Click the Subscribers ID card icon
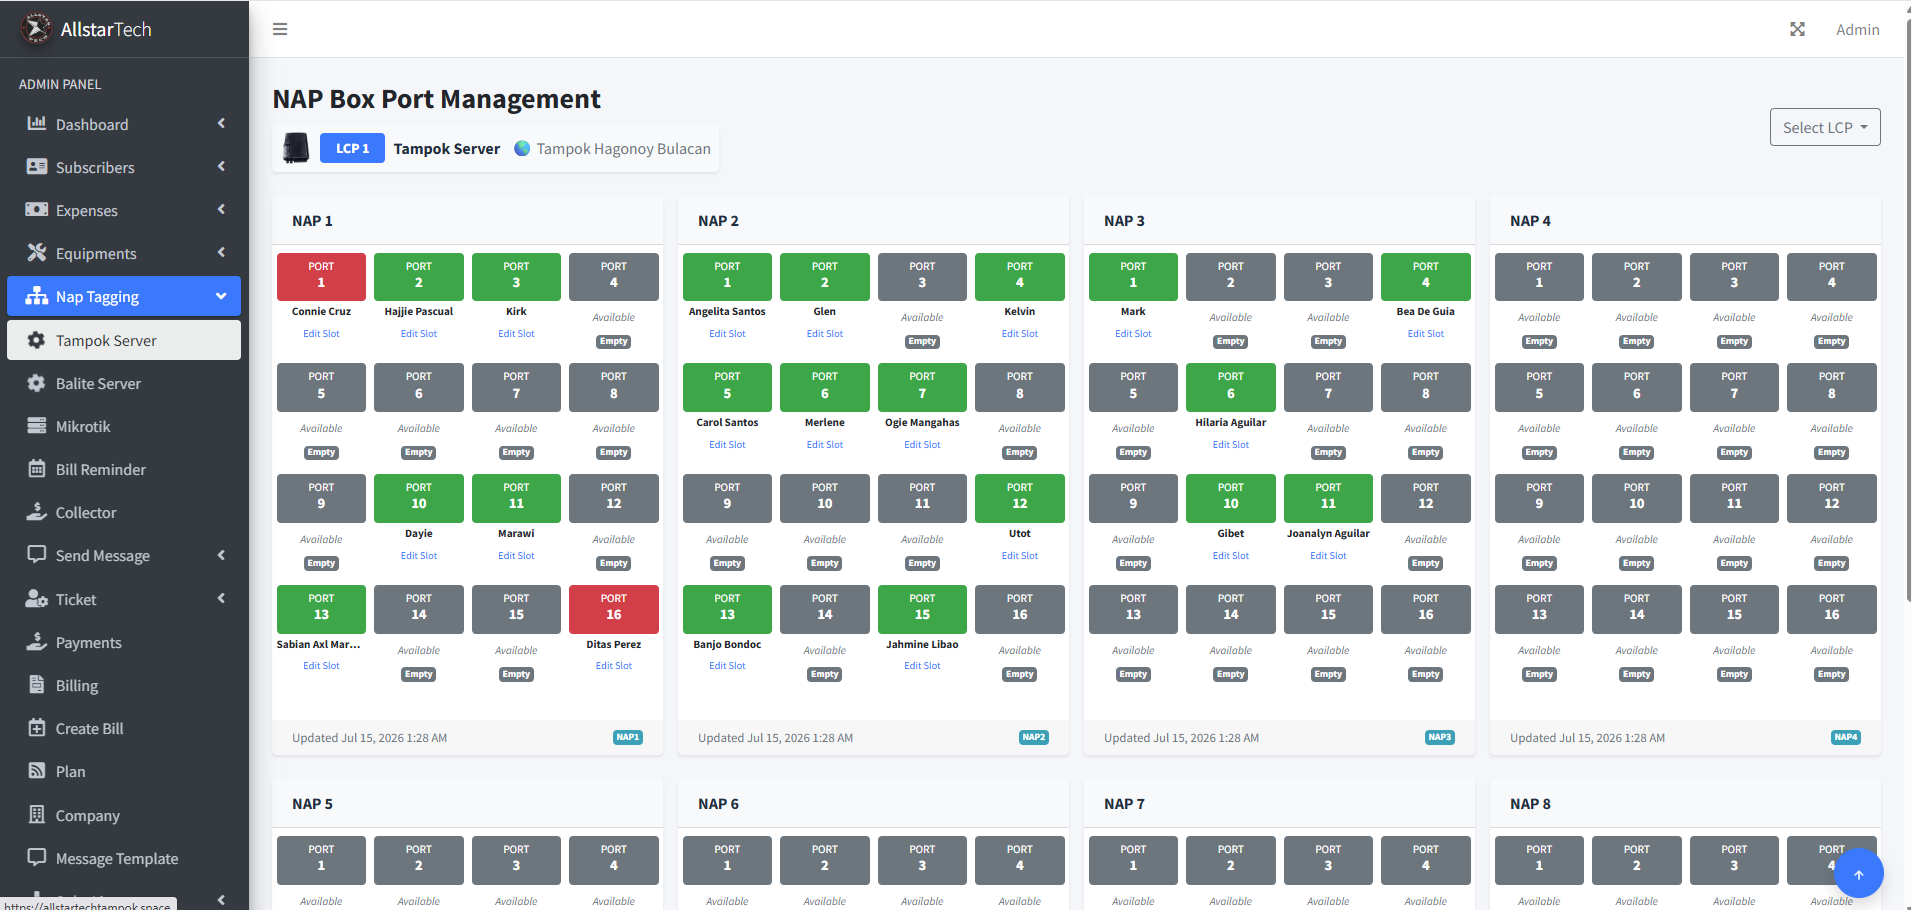The image size is (1912, 911). pyautogui.click(x=37, y=167)
